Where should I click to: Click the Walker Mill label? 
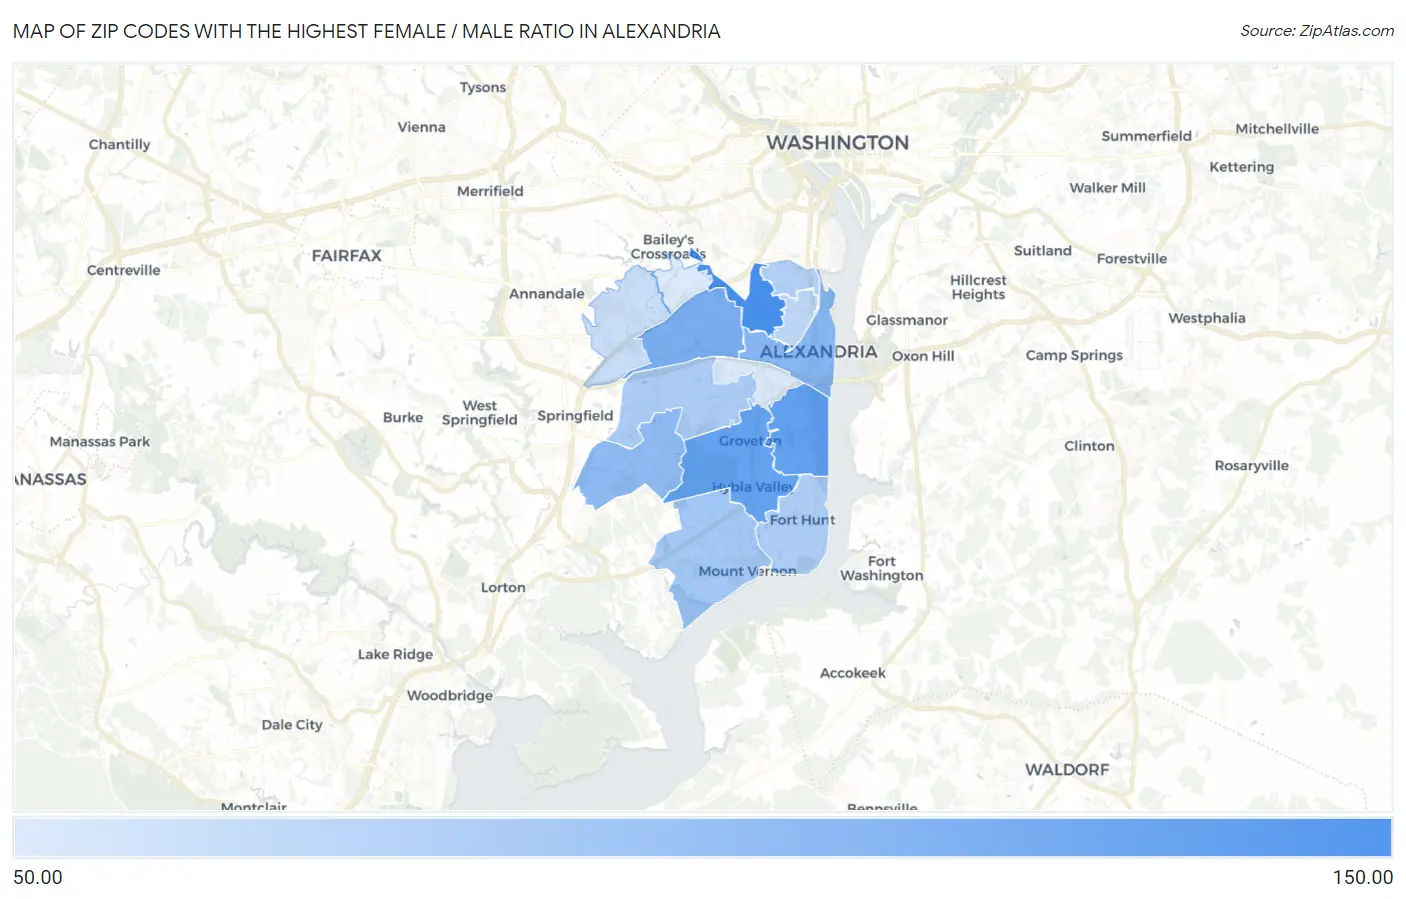pos(1107,188)
